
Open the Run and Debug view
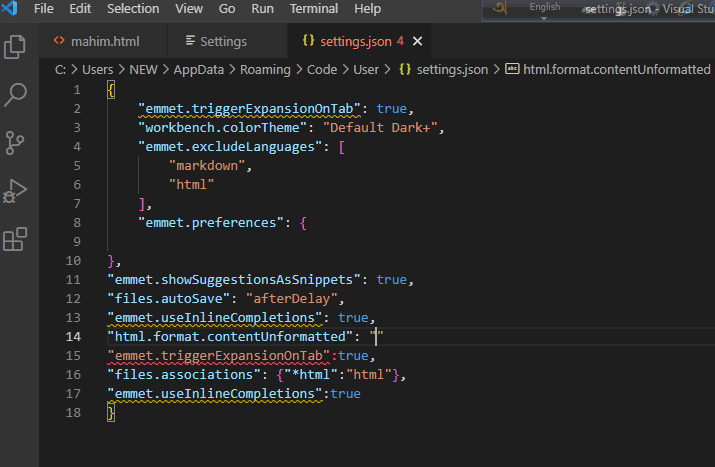[x=15, y=191]
